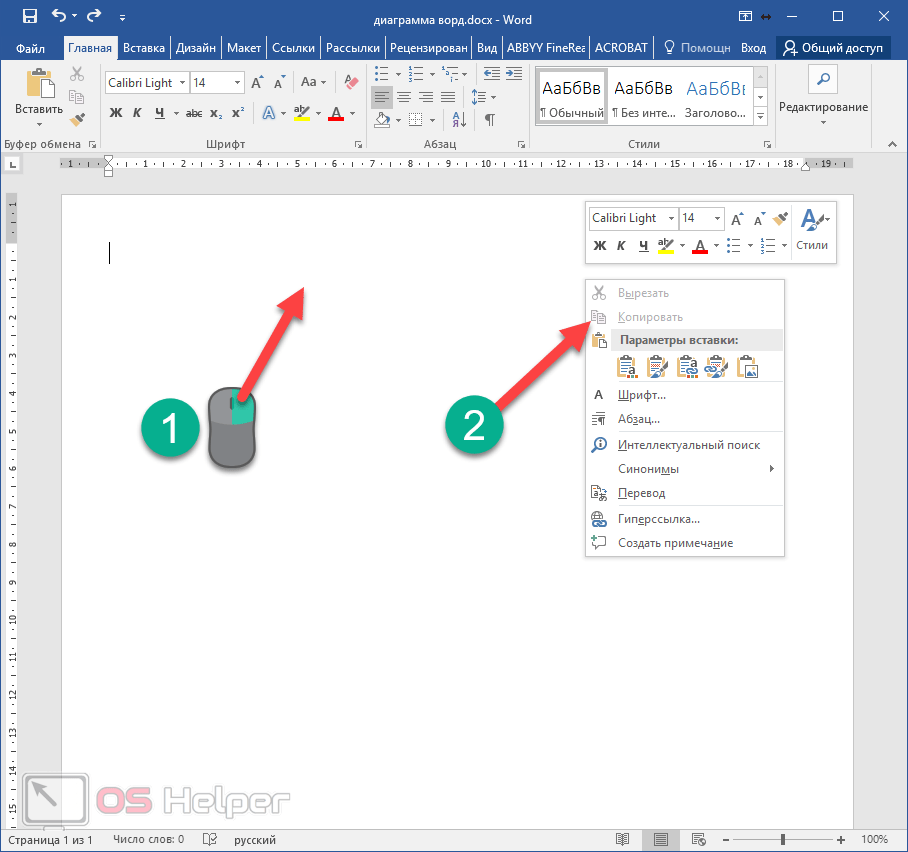Click the Save icon in title bar
908x852 pixels.
point(29,16)
